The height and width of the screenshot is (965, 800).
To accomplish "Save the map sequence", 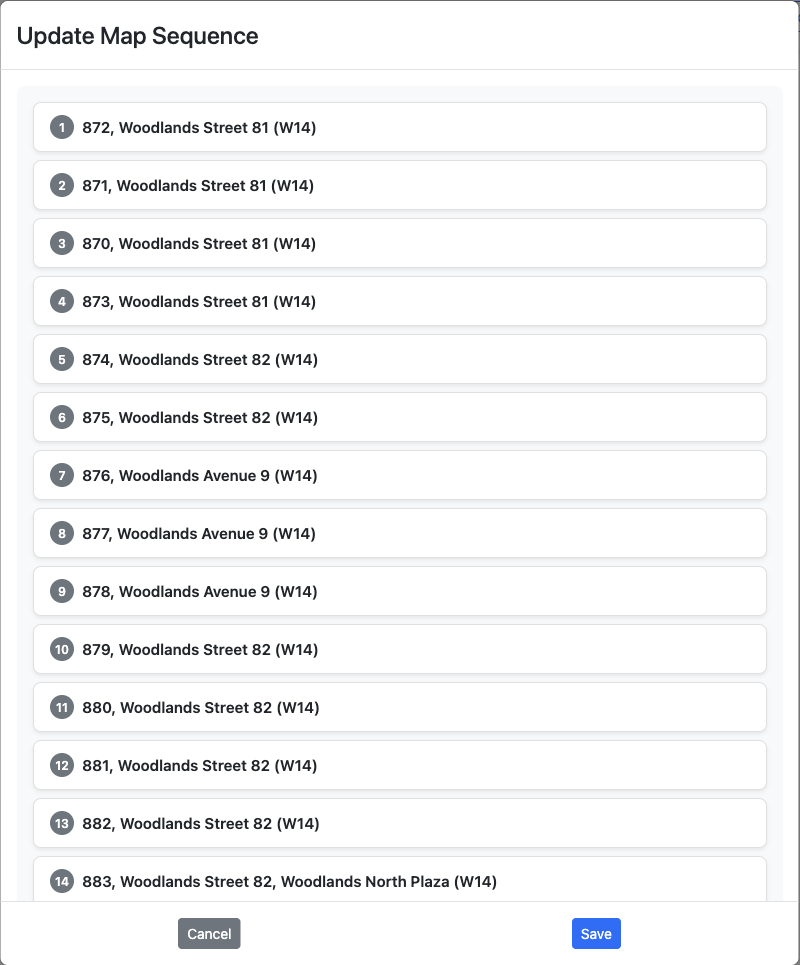I will click(x=596, y=934).
